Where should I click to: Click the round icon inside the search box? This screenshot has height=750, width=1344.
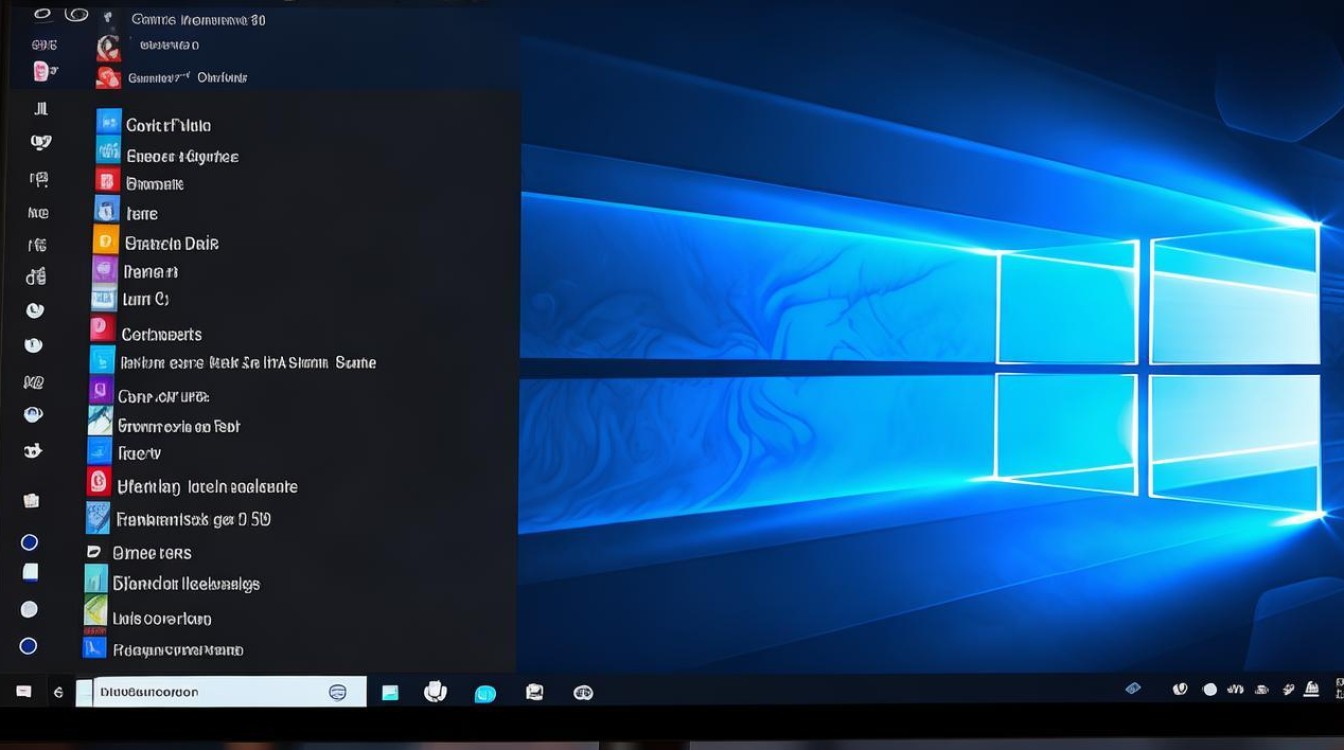click(x=338, y=692)
